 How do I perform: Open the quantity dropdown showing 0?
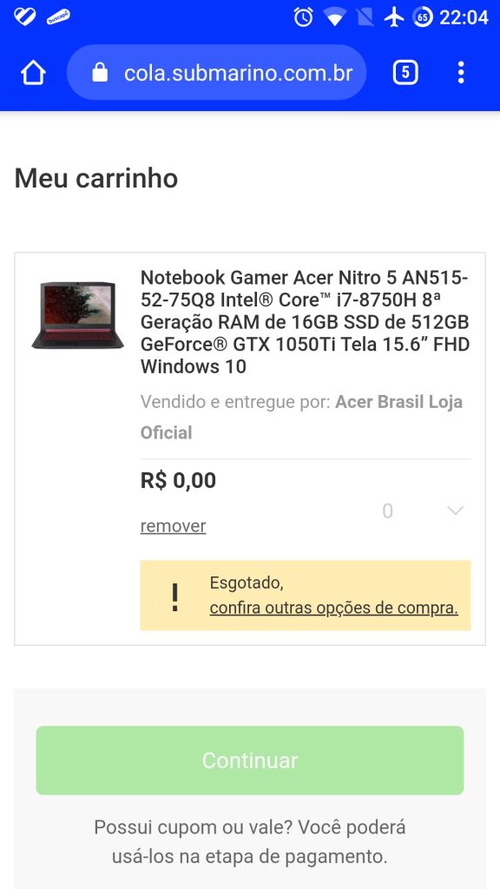423,511
